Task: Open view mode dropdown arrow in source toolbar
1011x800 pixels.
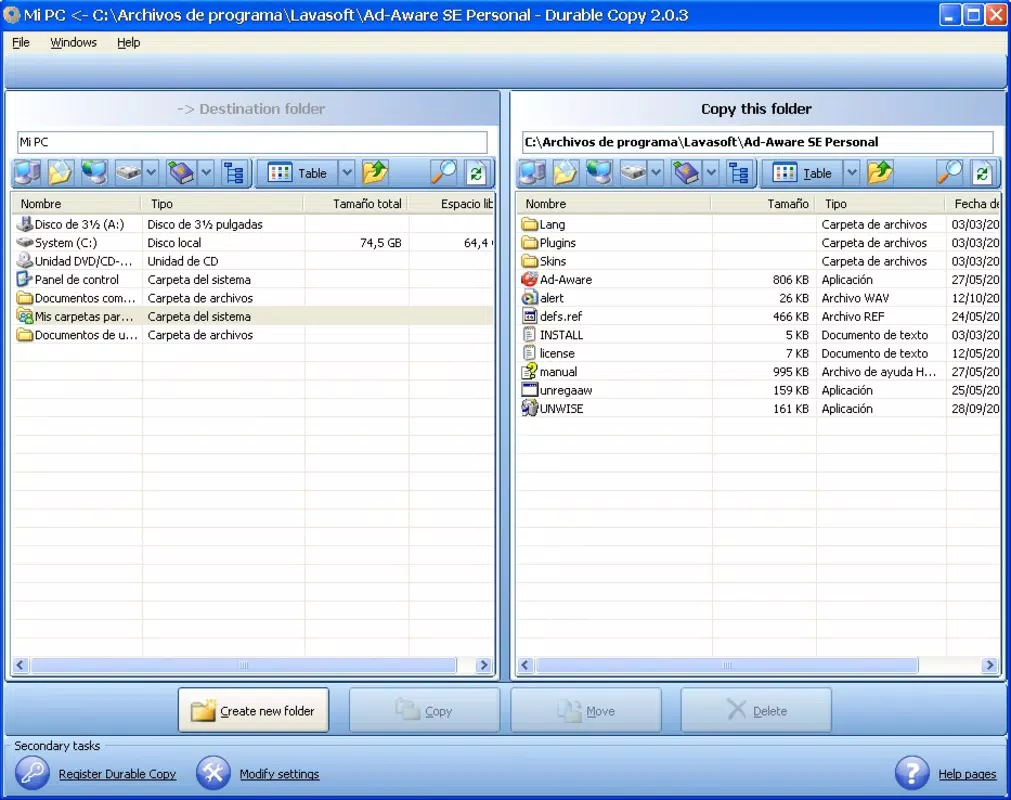Action: pyautogui.click(x=852, y=173)
